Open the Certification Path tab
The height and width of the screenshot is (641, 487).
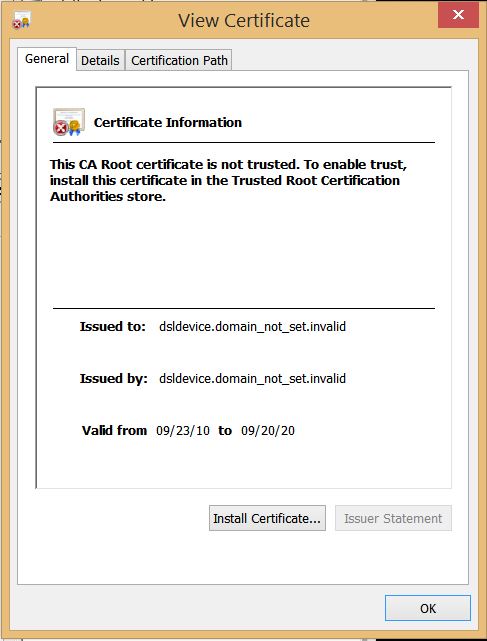[179, 61]
